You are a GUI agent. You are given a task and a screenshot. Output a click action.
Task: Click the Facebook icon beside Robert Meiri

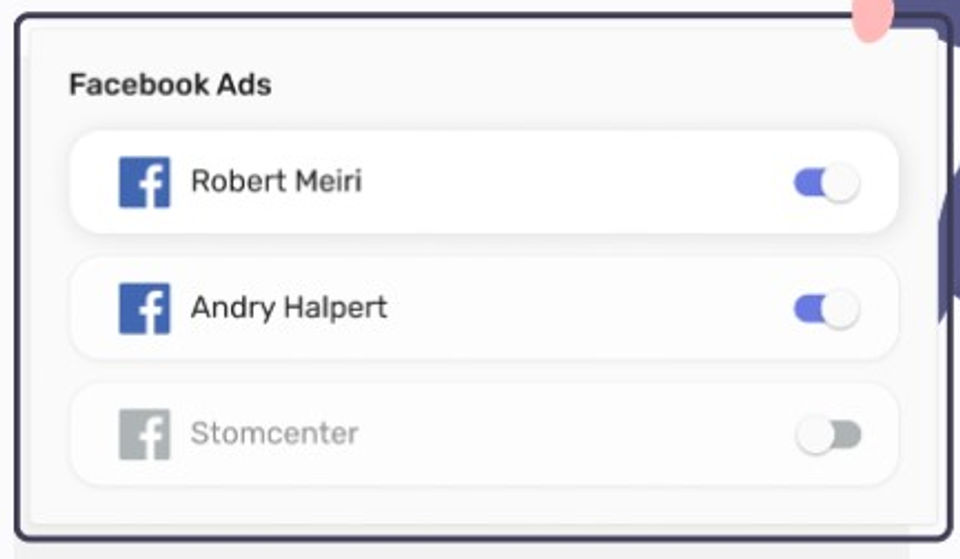tap(144, 183)
